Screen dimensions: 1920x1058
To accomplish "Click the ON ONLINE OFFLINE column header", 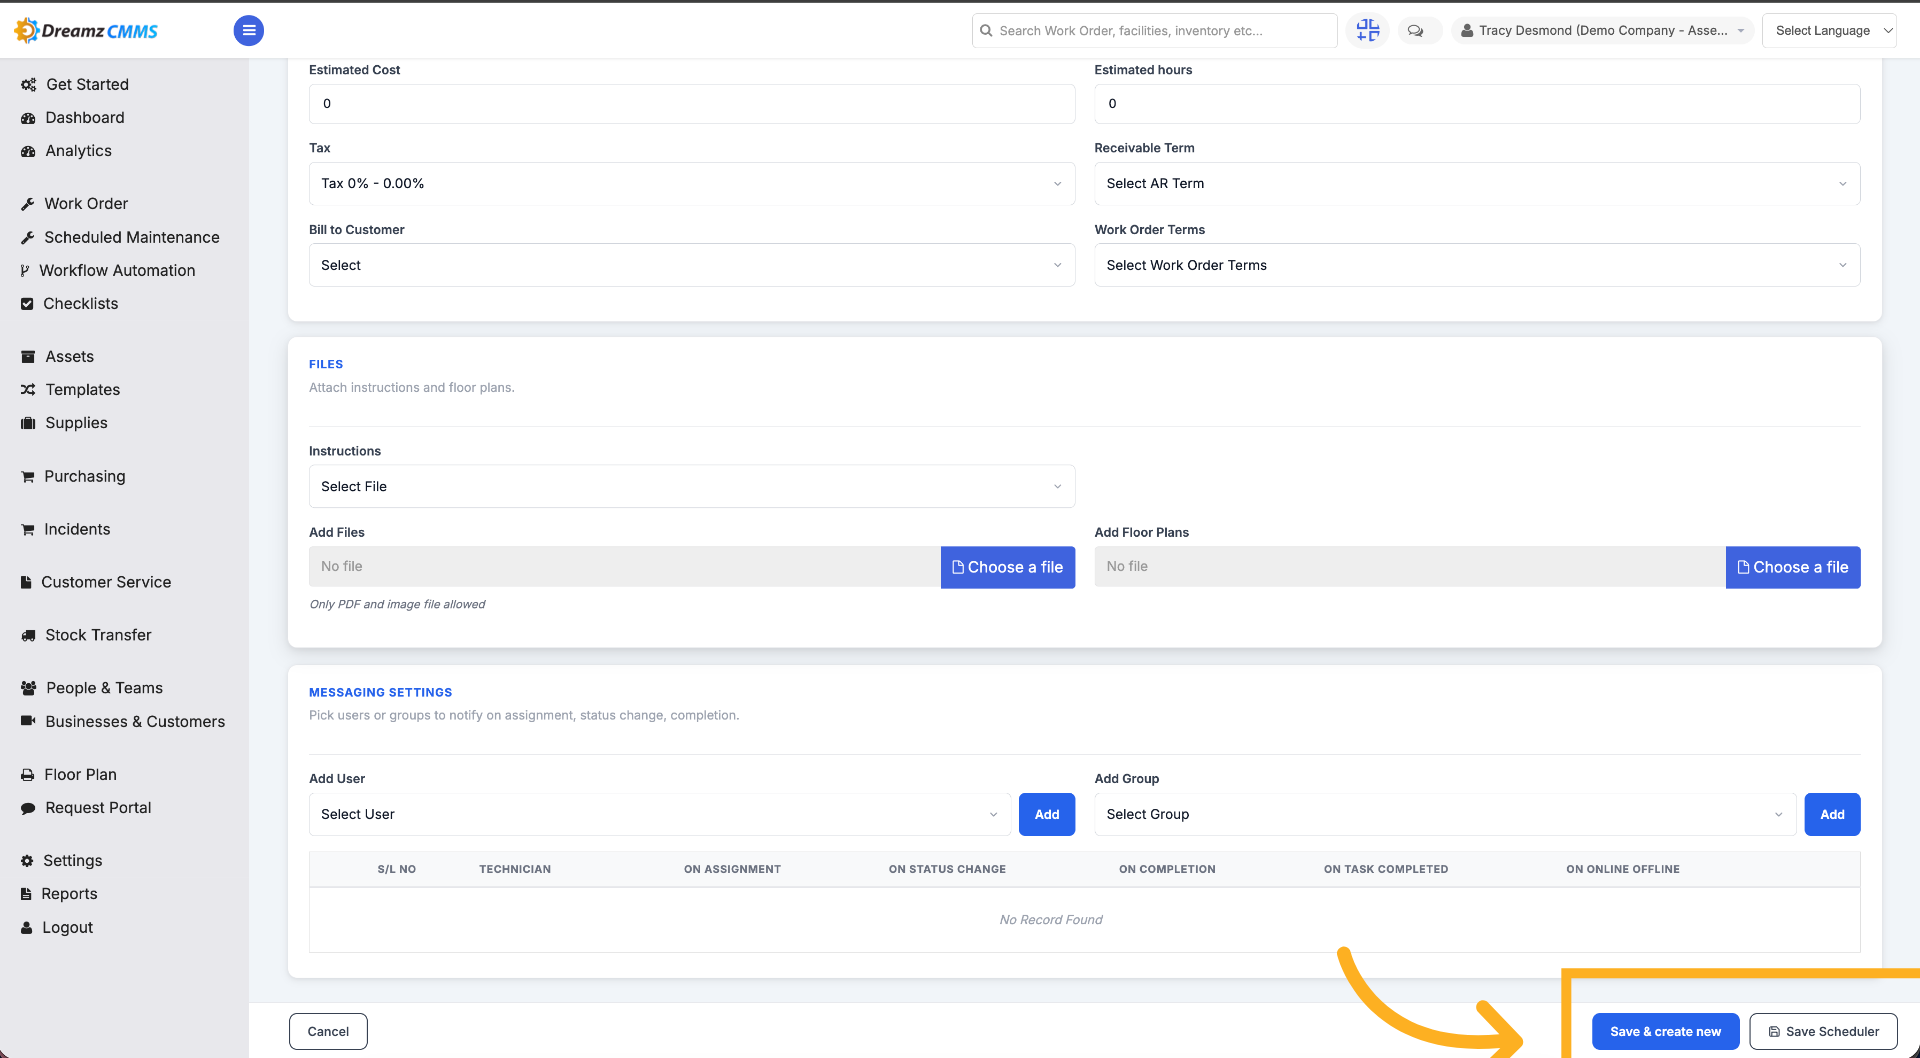I will click(x=1623, y=869).
